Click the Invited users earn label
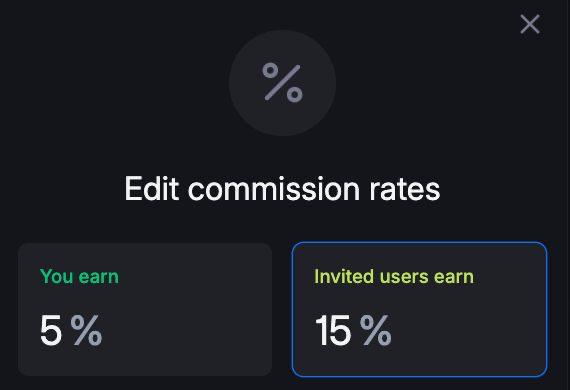This screenshot has height=390, width=570. pyautogui.click(x=394, y=277)
